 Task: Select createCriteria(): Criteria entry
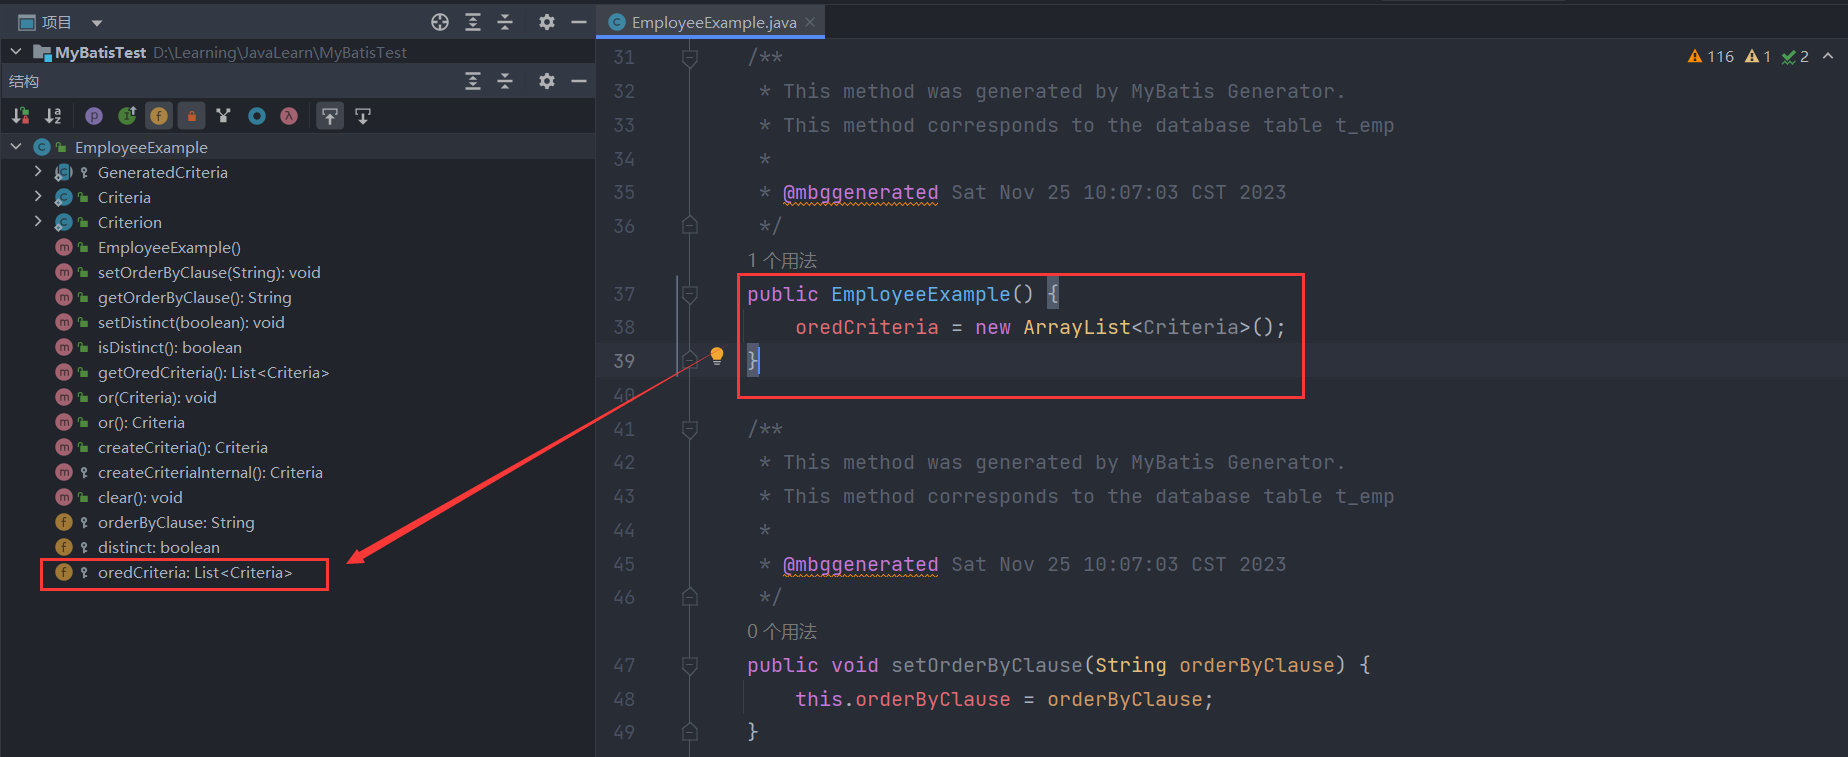point(298,447)
